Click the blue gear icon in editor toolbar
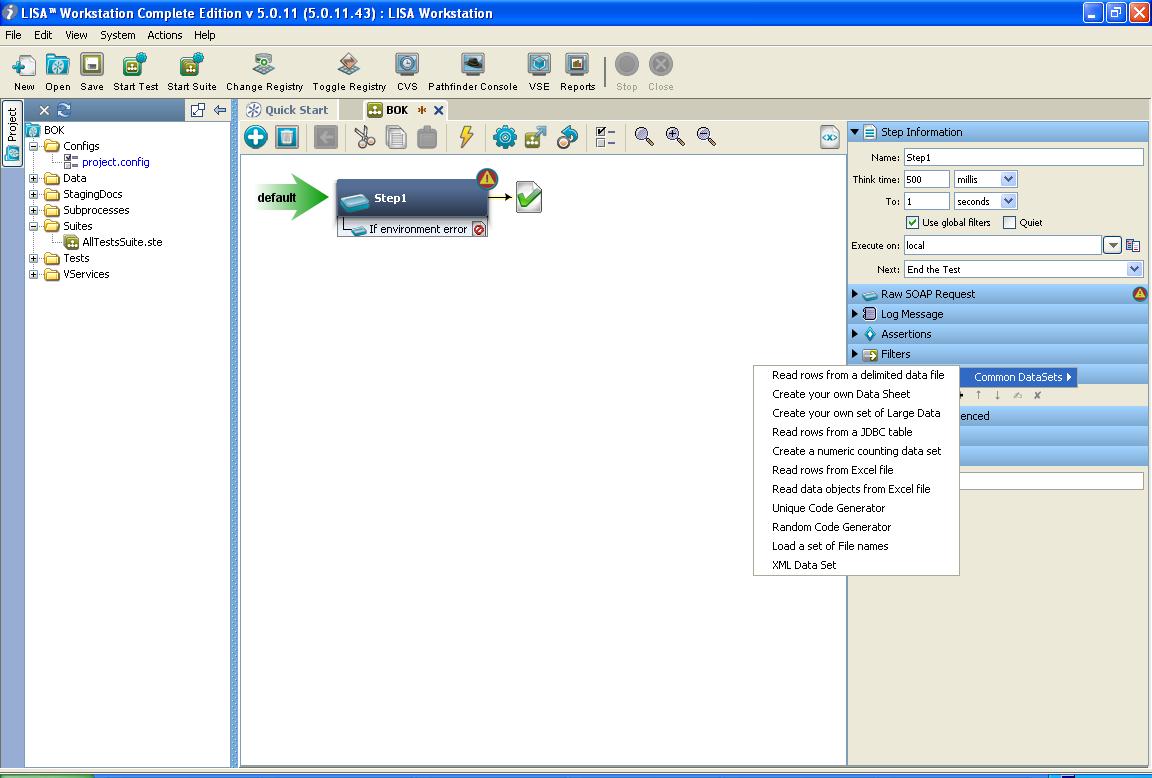This screenshot has width=1152, height=778. (505, 137)
